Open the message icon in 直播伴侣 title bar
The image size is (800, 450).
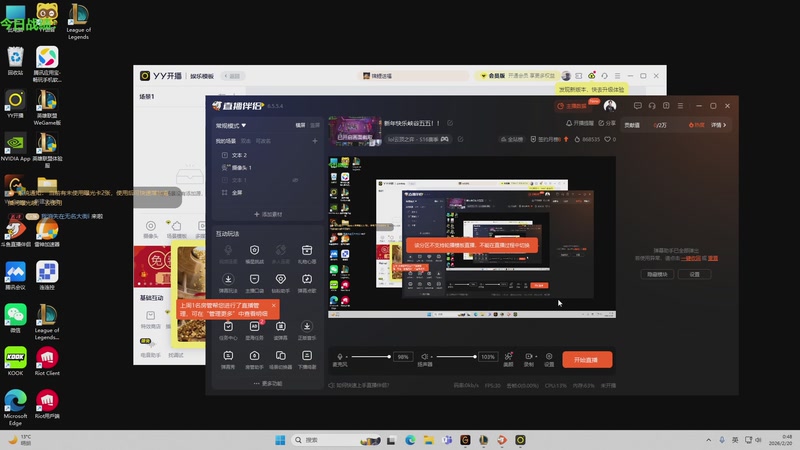click(x=637, y=106)
